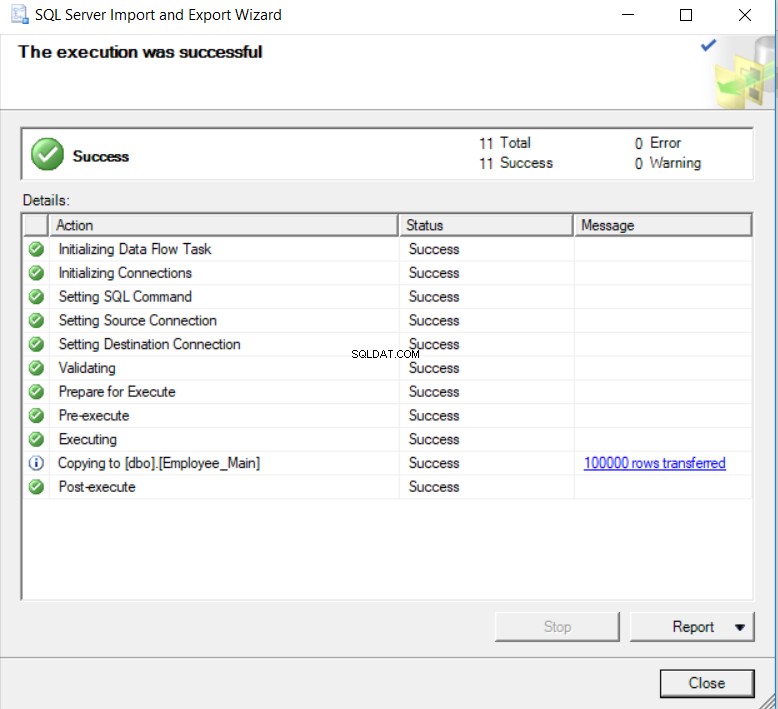Screen dimensions: 778x709
Task: Click the Message column header
Action: point(662,225)
